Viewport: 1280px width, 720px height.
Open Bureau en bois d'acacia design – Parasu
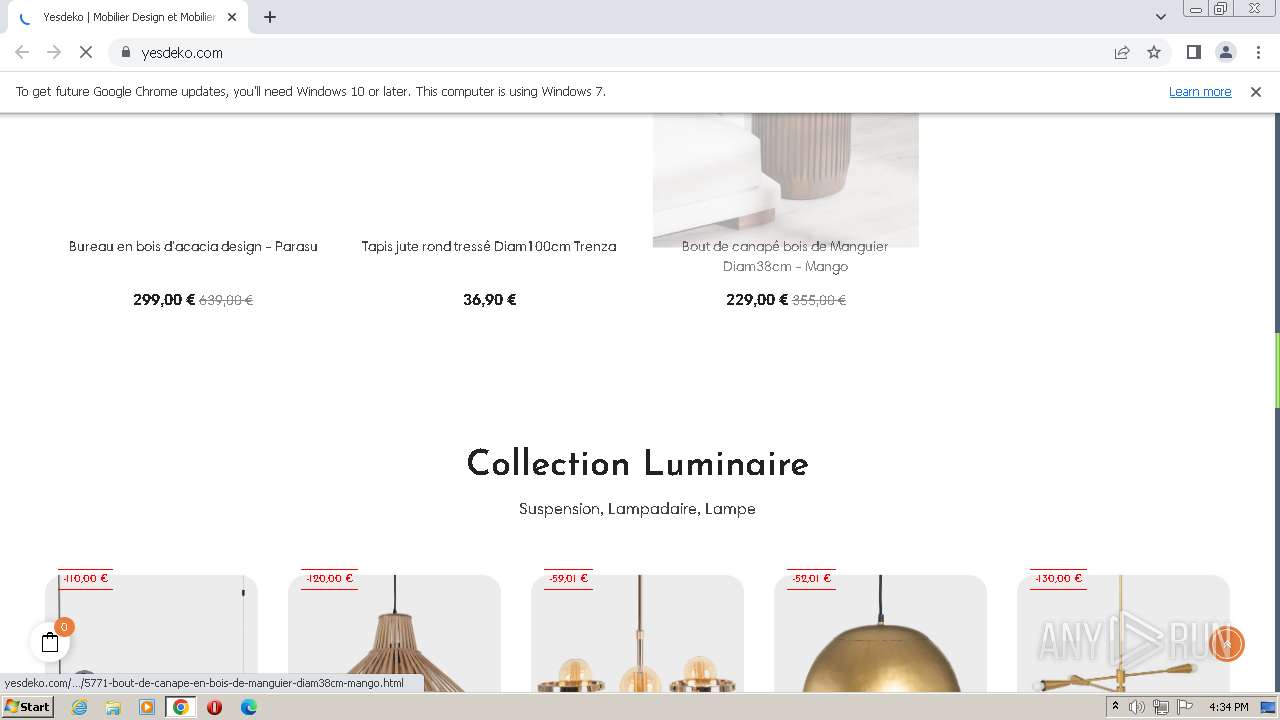point(193,246)
